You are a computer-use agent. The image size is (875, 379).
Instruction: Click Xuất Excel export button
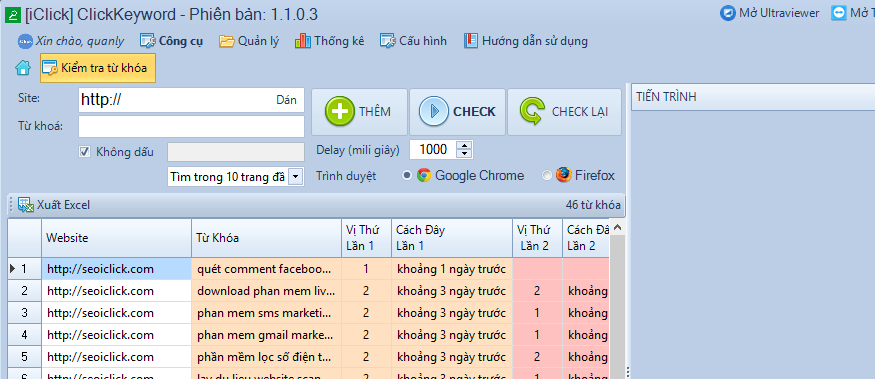pos(54,205)
